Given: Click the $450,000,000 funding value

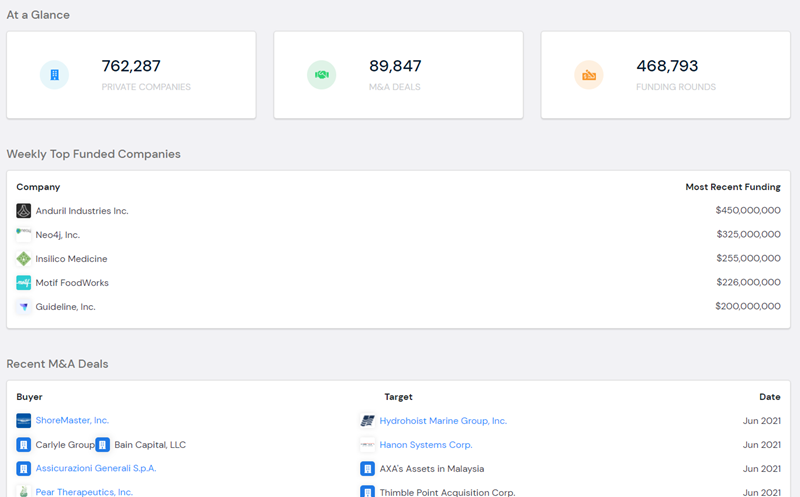Looking at the screenshot, I should click(748, 210).
